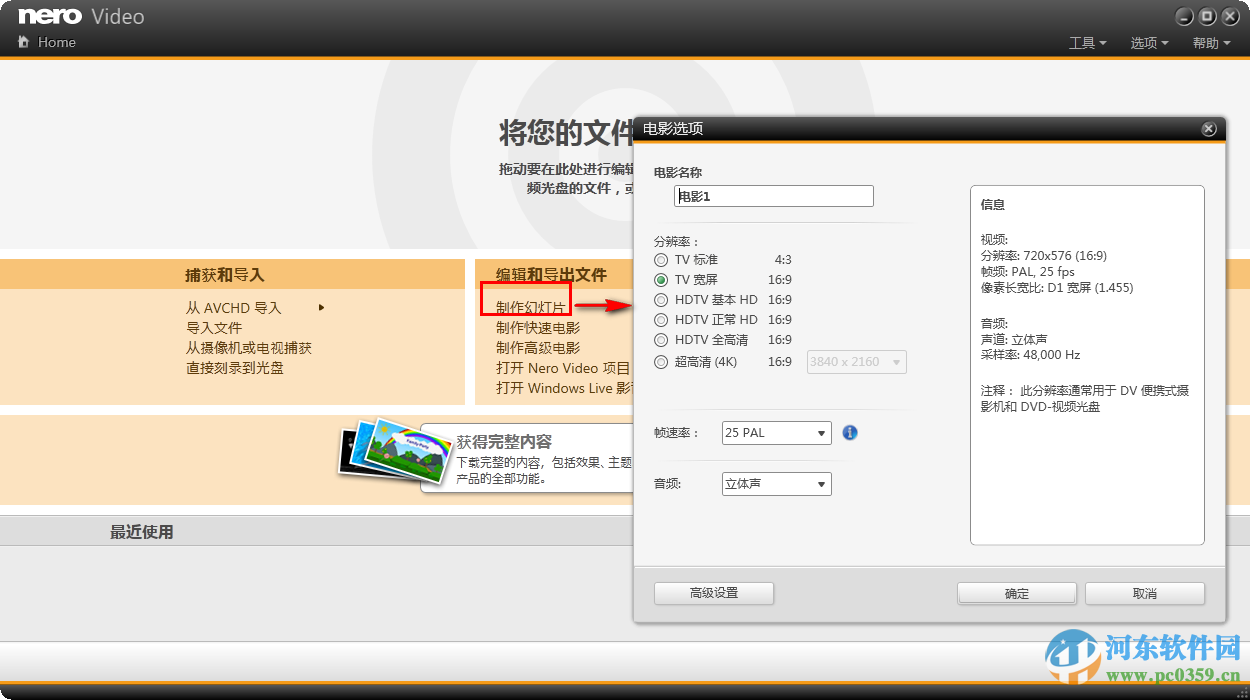
Task: Select the 超高清 (4K) resolution
Action: [660, 361]
